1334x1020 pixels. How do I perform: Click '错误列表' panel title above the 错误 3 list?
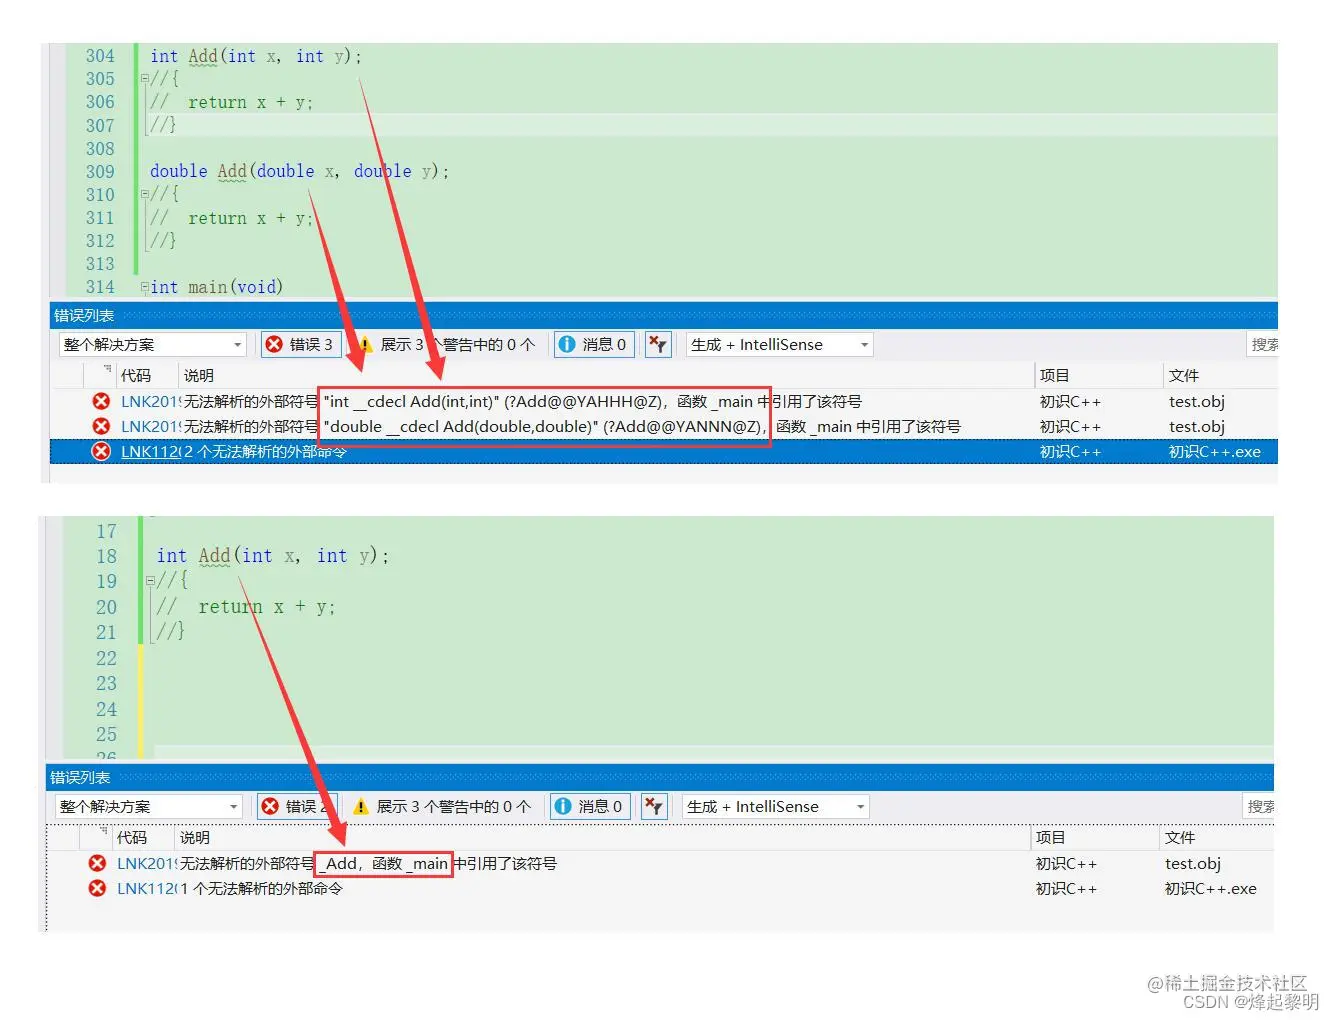(84, 315)
